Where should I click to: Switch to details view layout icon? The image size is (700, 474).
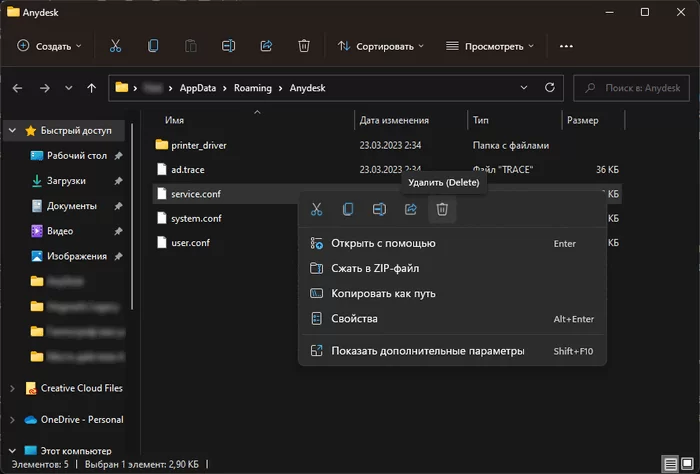click(668, 465)
